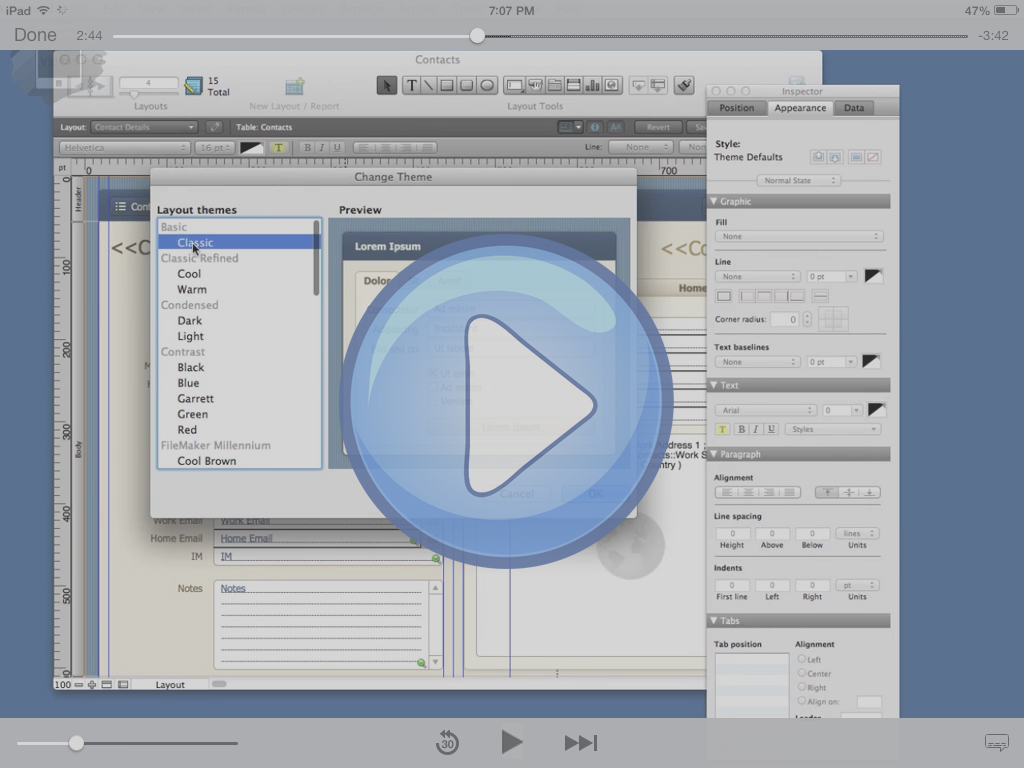Choose top vertical alignment in Inspector Paragraph
The width and height of the screenshot is (1024, 768).
point(827,492)
